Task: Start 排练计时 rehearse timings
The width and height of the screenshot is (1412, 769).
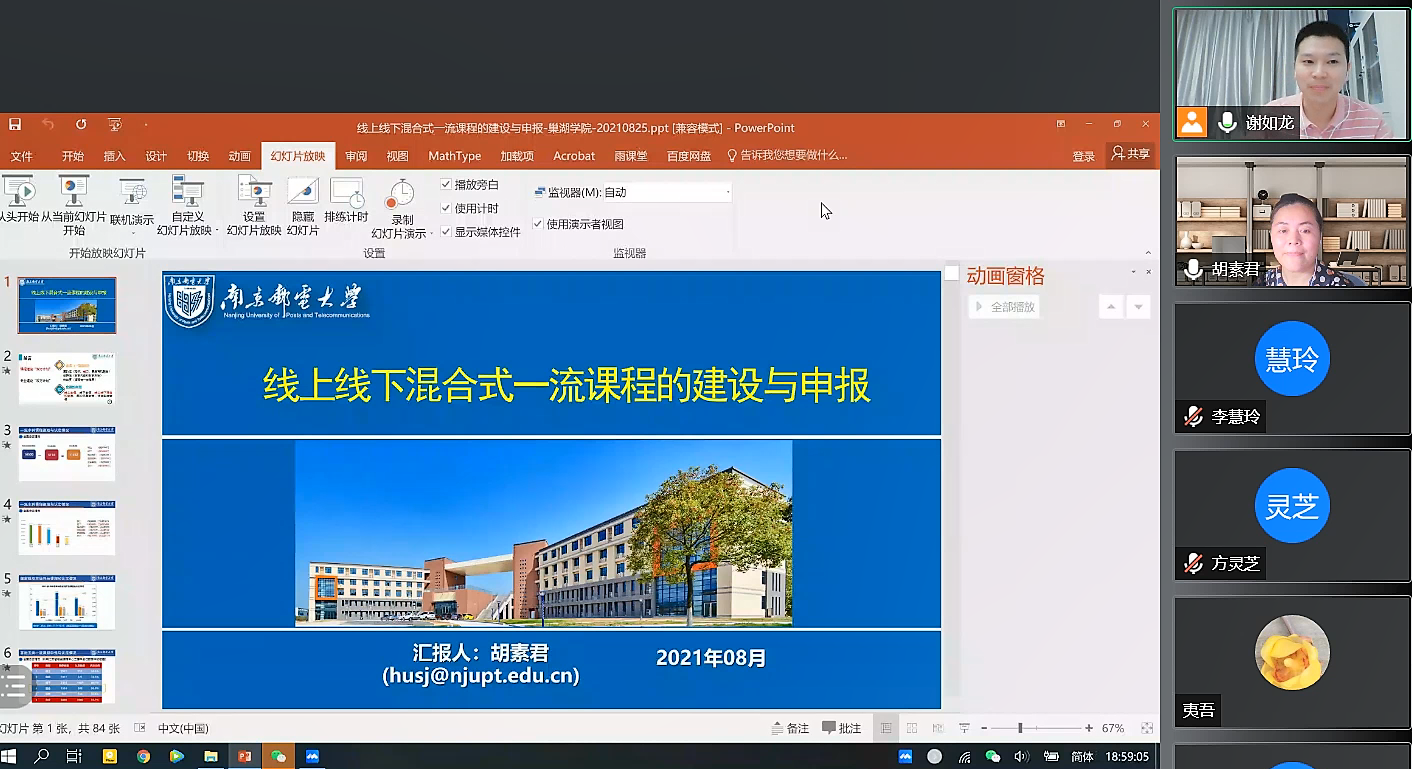Action: click(346, 202)
